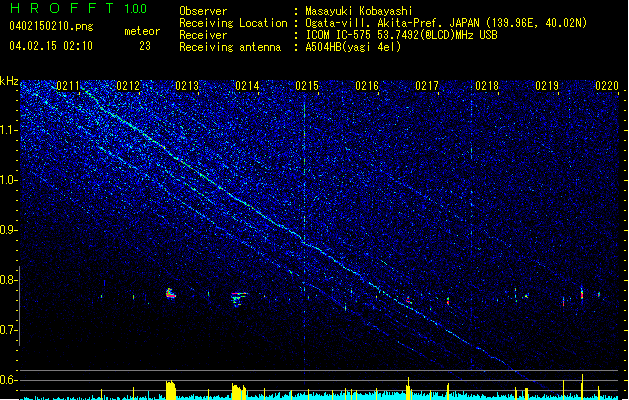Click the ICOM IC-575 receiver text
Image resolution: width=629 pixels, height=400 pixels.
coord(401,35)
